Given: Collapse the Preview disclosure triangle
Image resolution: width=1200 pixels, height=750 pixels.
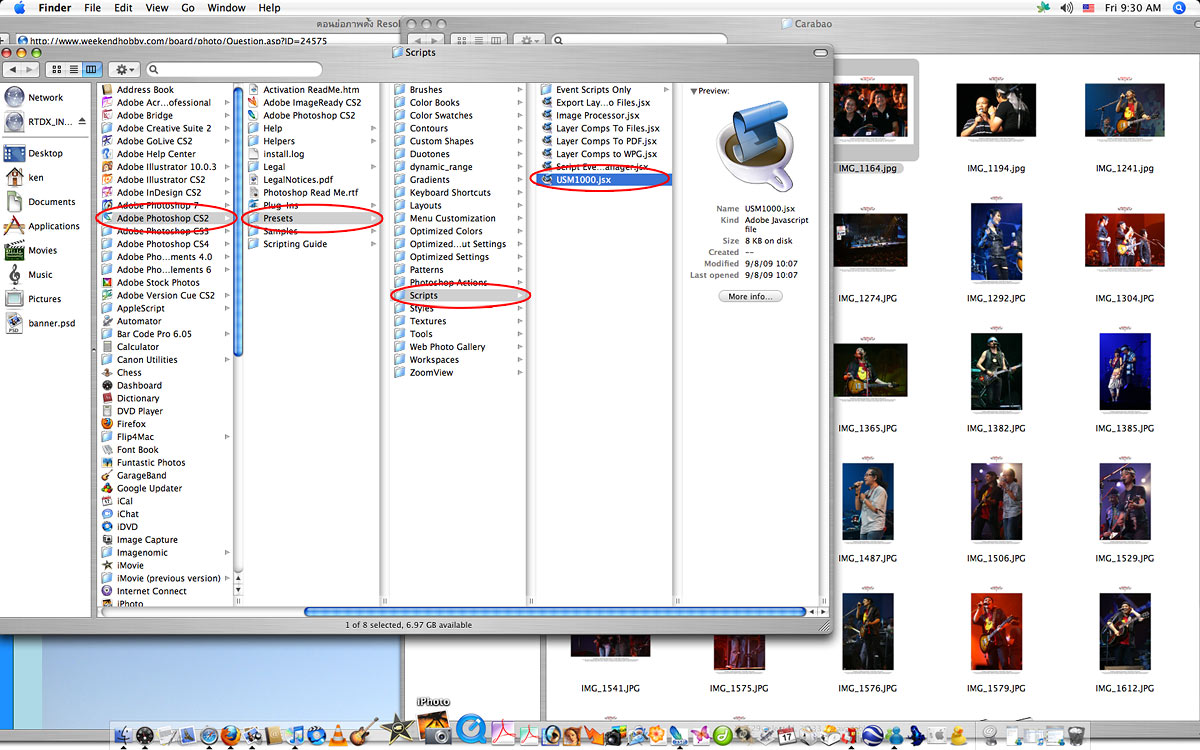Looking at the screenshot, I should click(x=694, y=91).
